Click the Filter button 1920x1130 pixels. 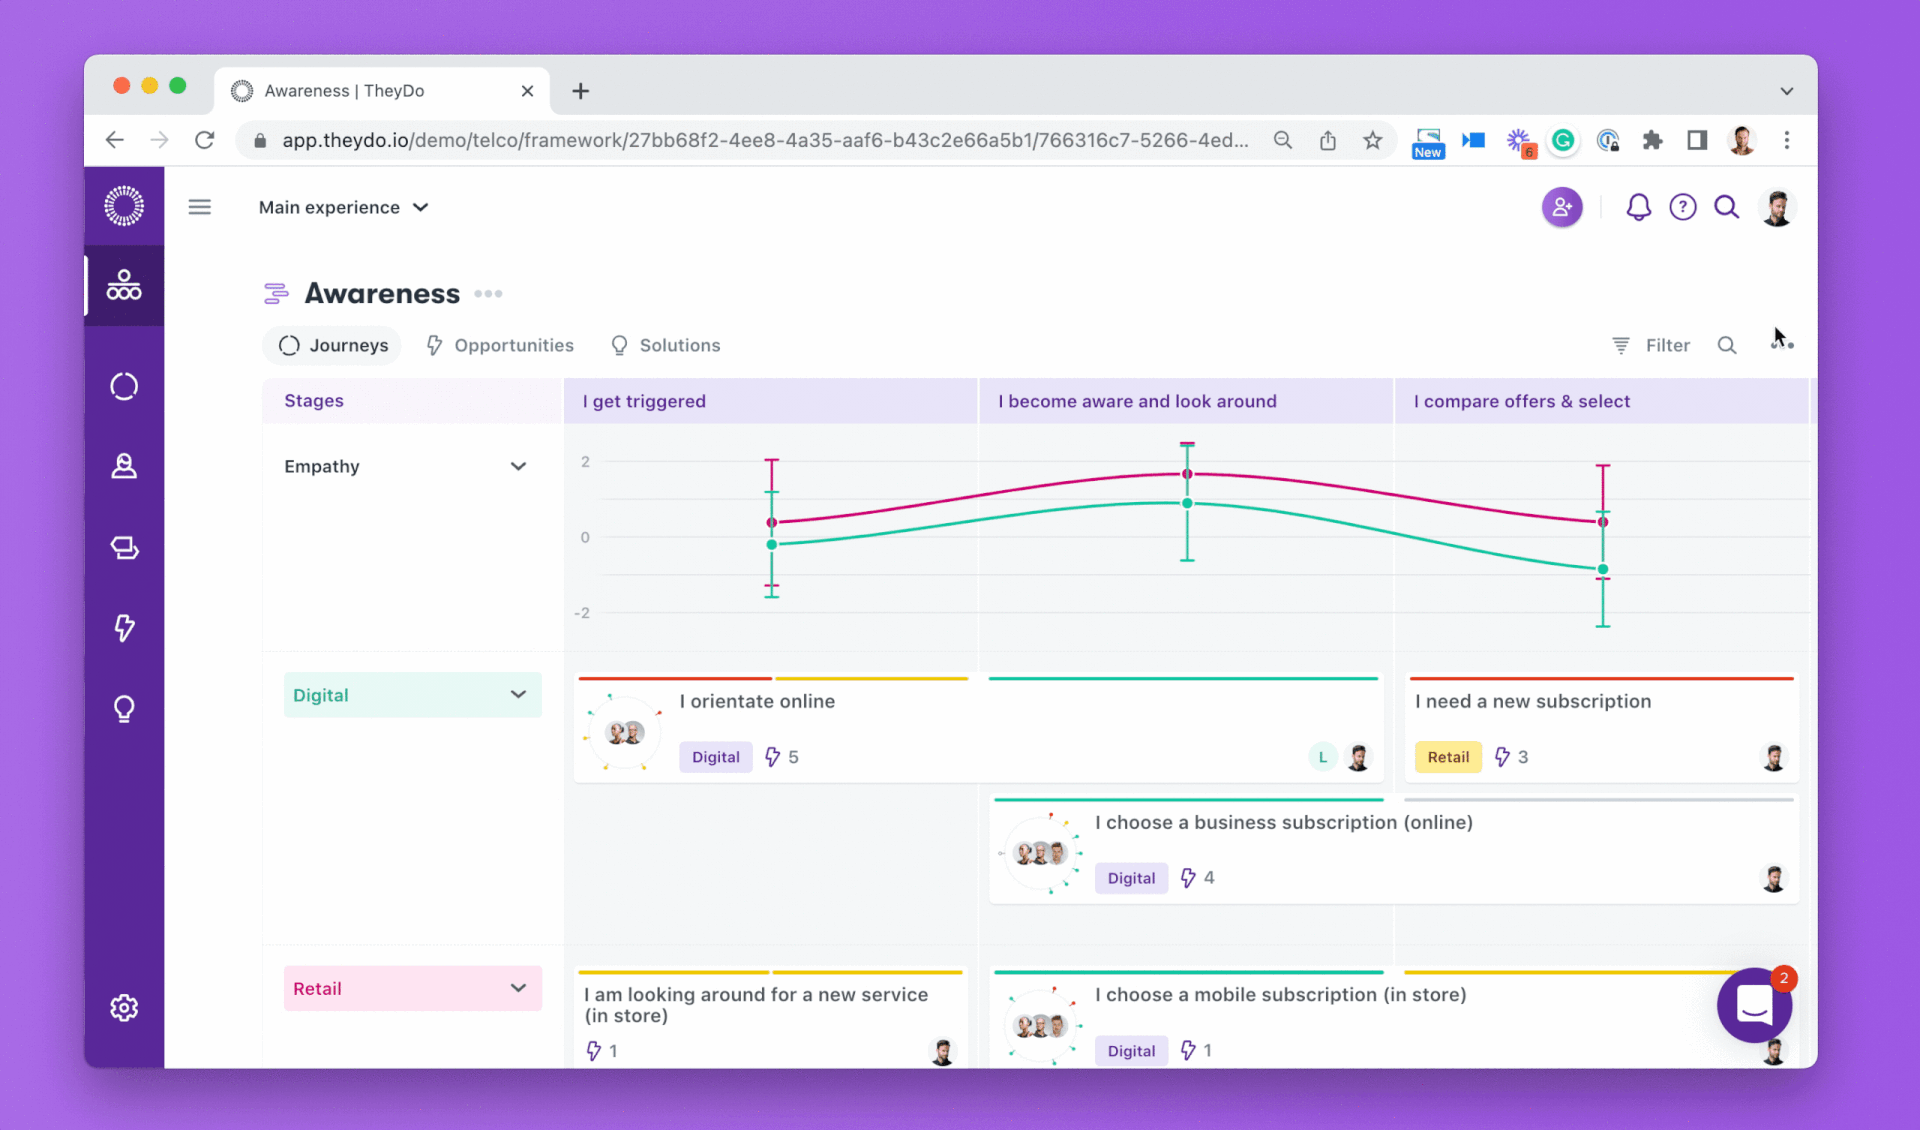click(1651, 345)
